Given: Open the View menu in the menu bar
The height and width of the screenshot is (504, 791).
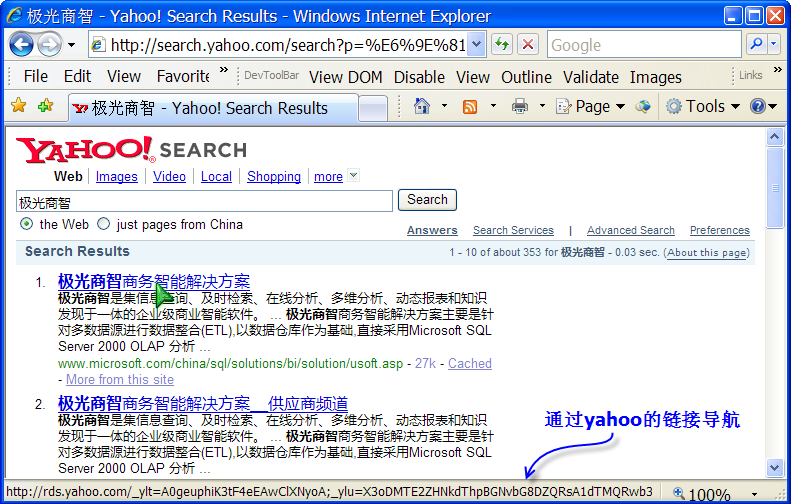Looking at the screenshot, I should (124, 76).
